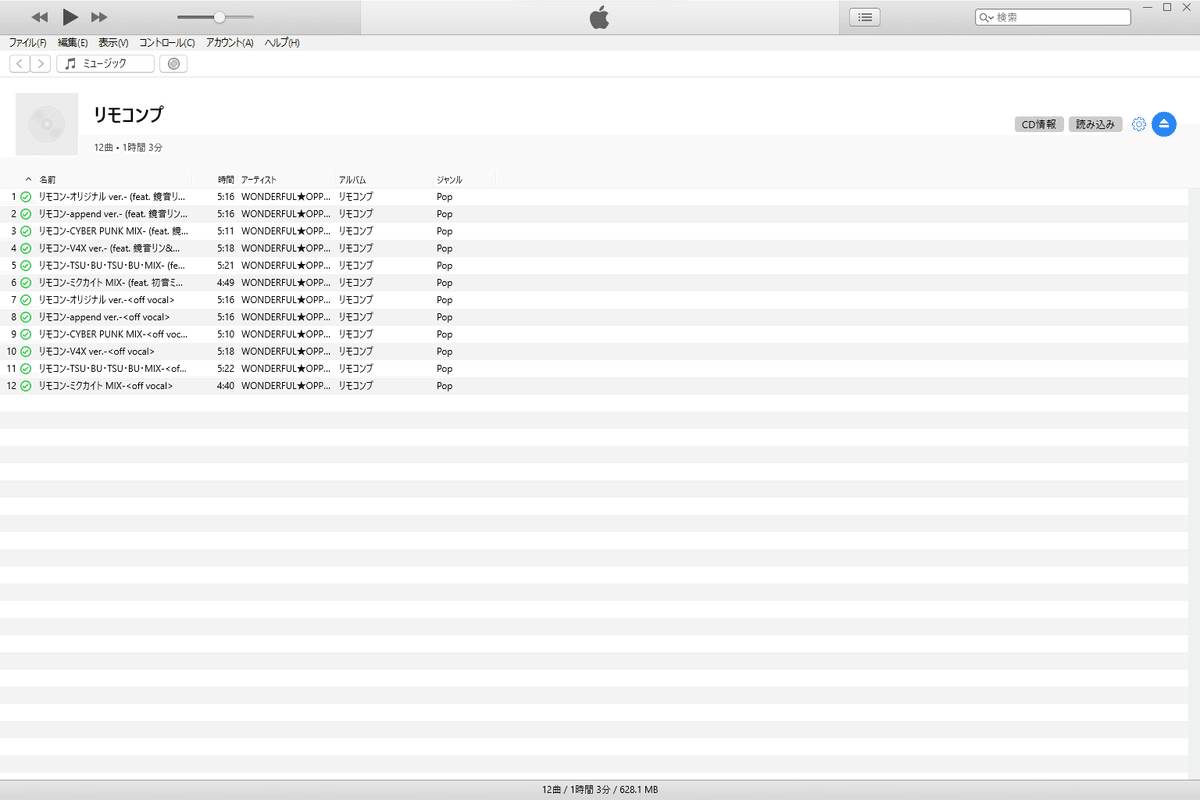Go back with the left navigation arrow
This screenshot has width=1200, height=800.
click(x=20, y=64)
